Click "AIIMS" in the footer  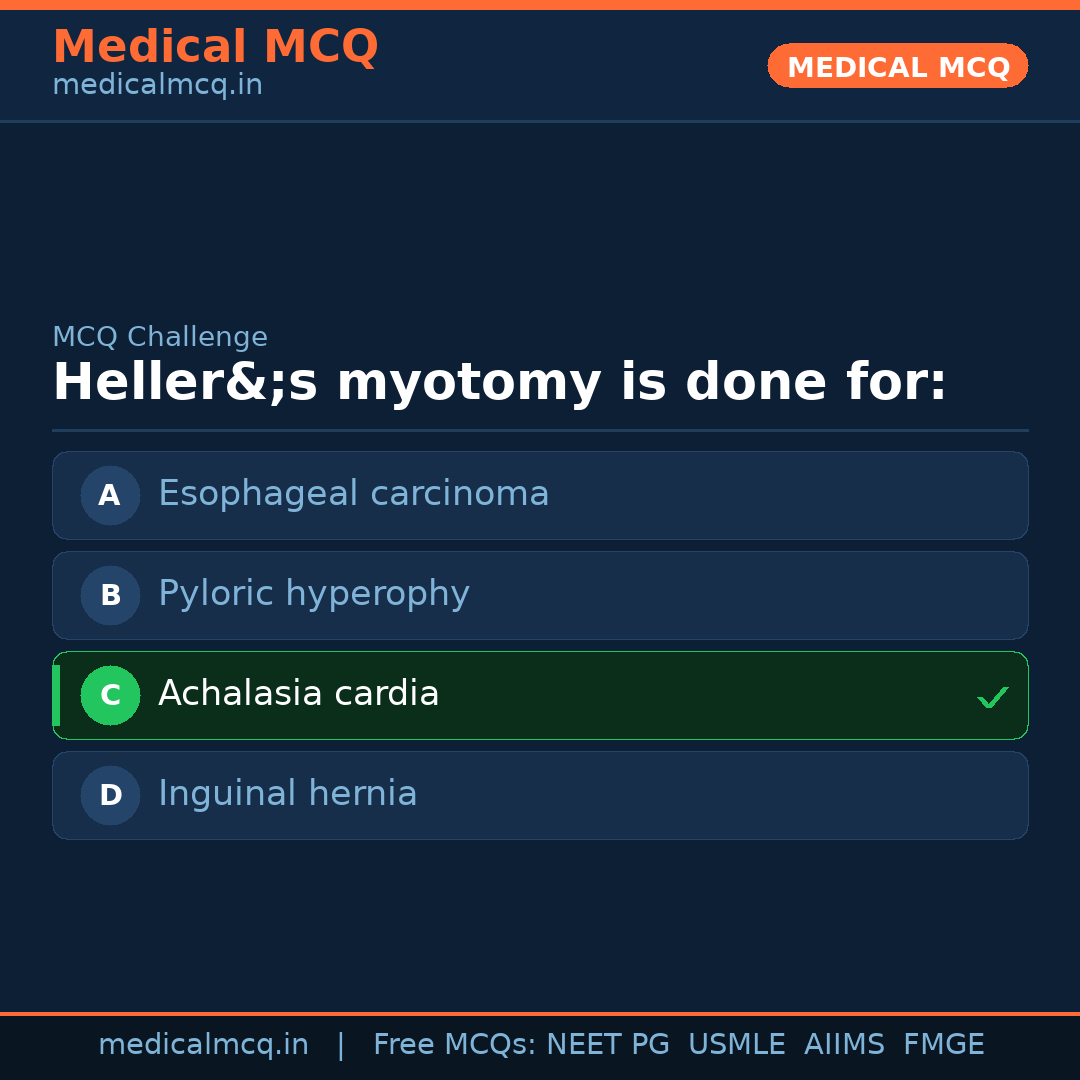click(844, 1045)
